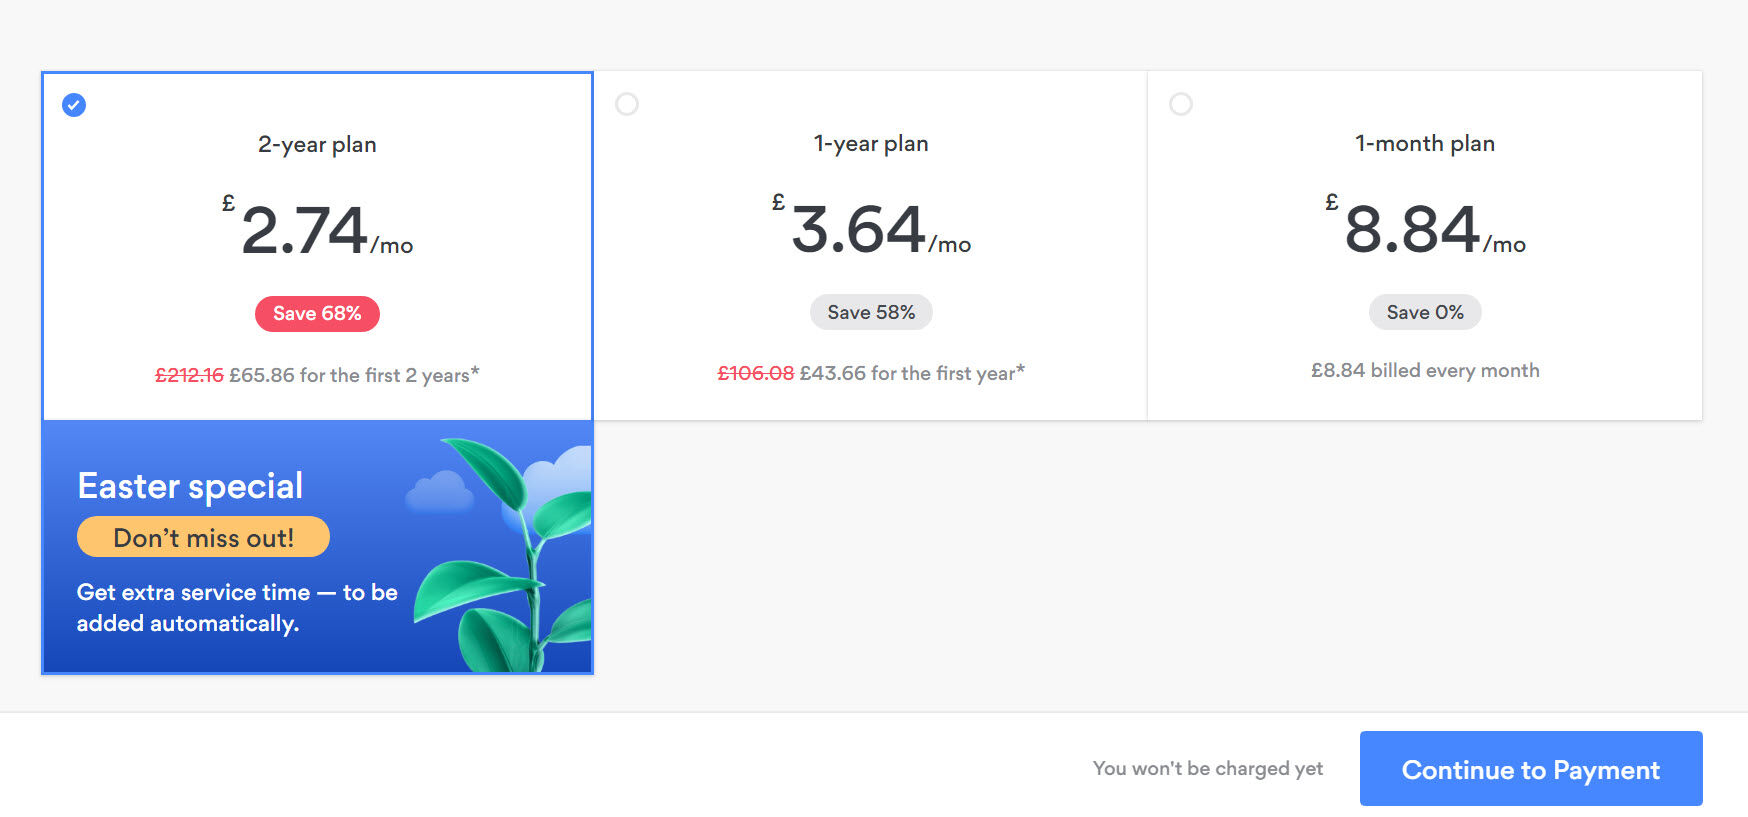Click the £8.84/mo price
Image resolution: width=1748 pixels, height=817 pixels.
click(x=1425, y=228)
